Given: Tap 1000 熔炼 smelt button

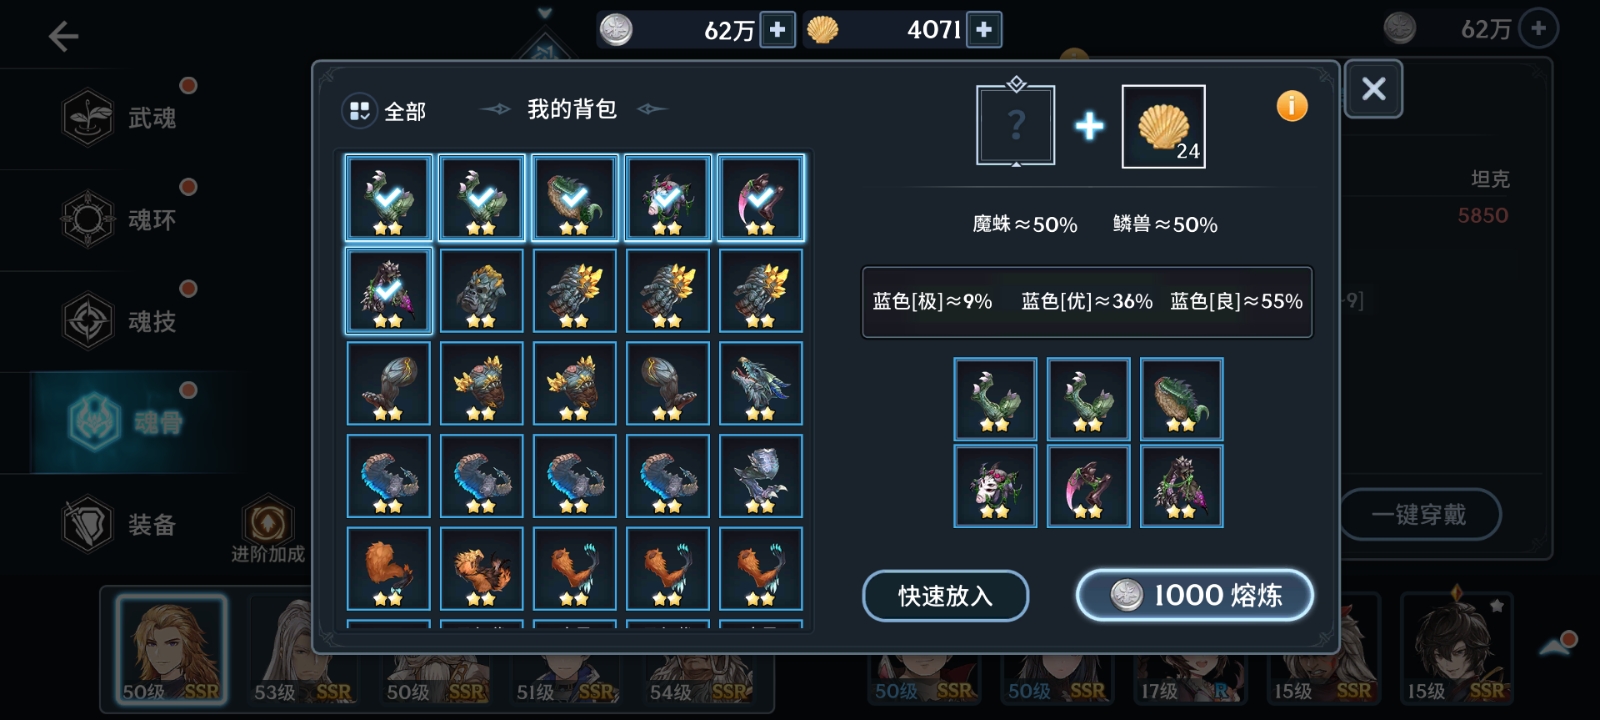Looking at the screenshot, I should click(x=1194, y=596).
